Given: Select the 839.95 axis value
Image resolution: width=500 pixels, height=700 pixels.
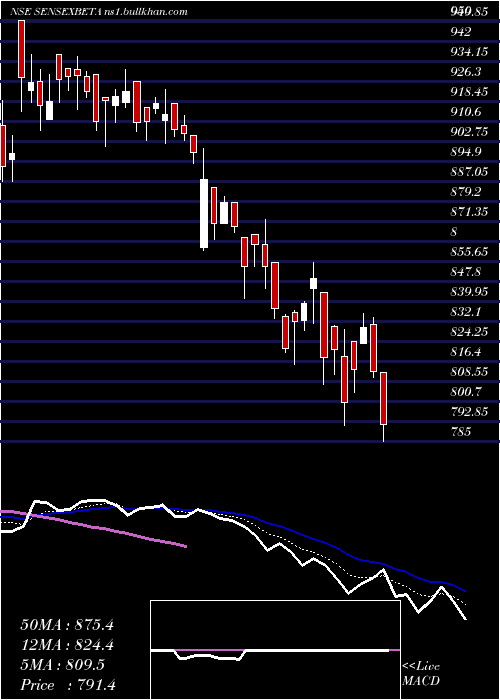Looking at the screenshot, I should click(x=468, y=292).
